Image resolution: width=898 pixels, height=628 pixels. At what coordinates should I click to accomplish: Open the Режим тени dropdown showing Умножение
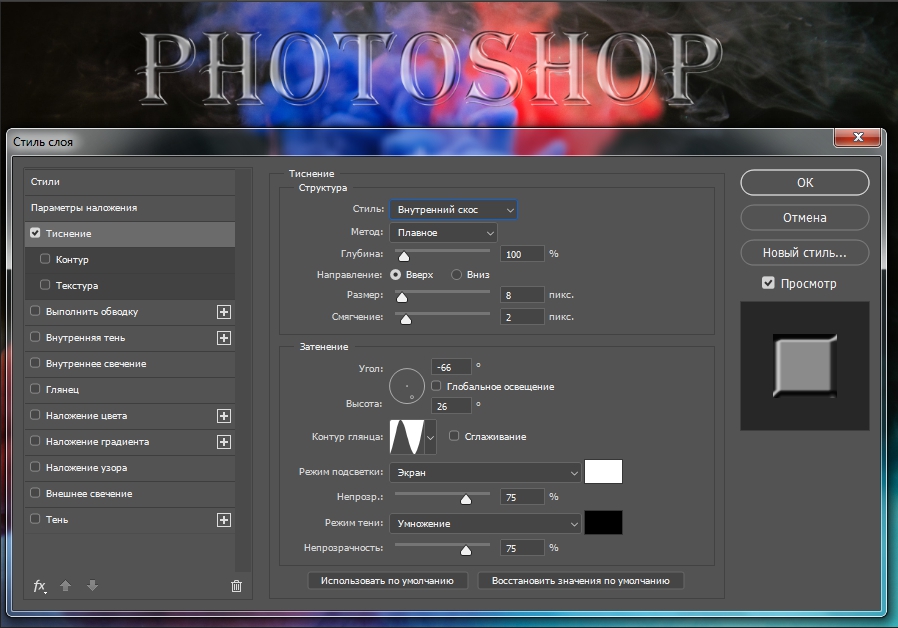pyautogui.click(x=485, y=523)
